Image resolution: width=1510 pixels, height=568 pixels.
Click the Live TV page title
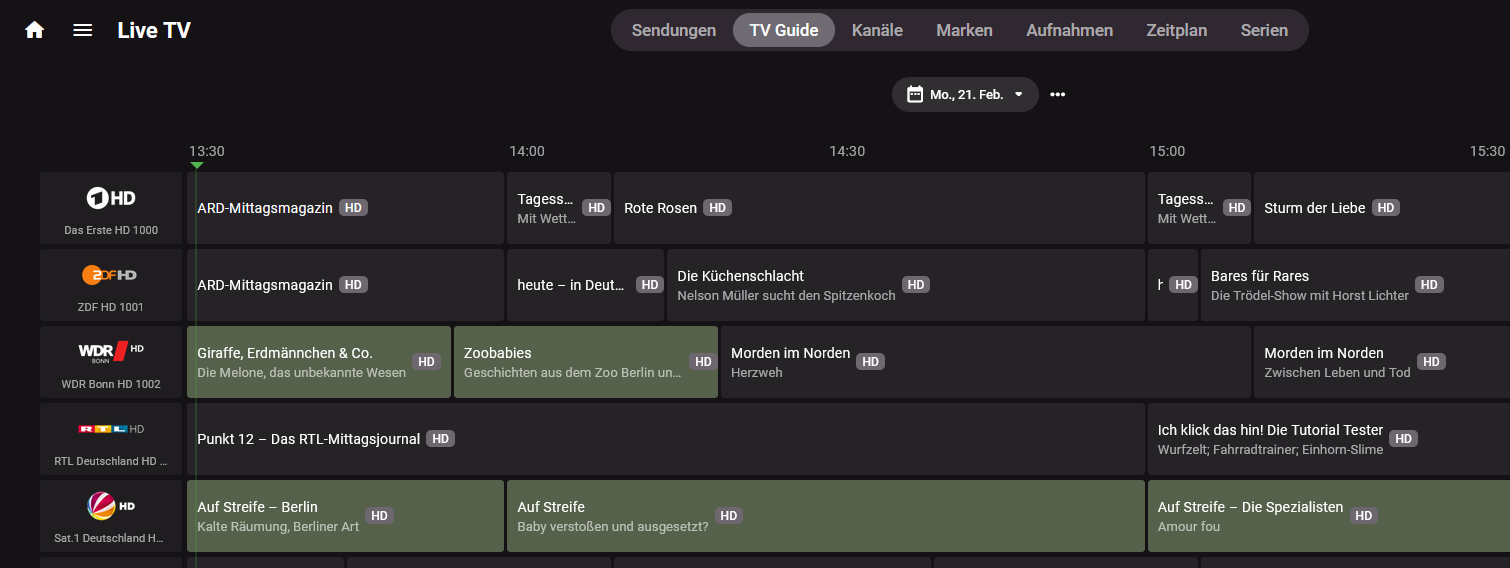tap(154, 30)
